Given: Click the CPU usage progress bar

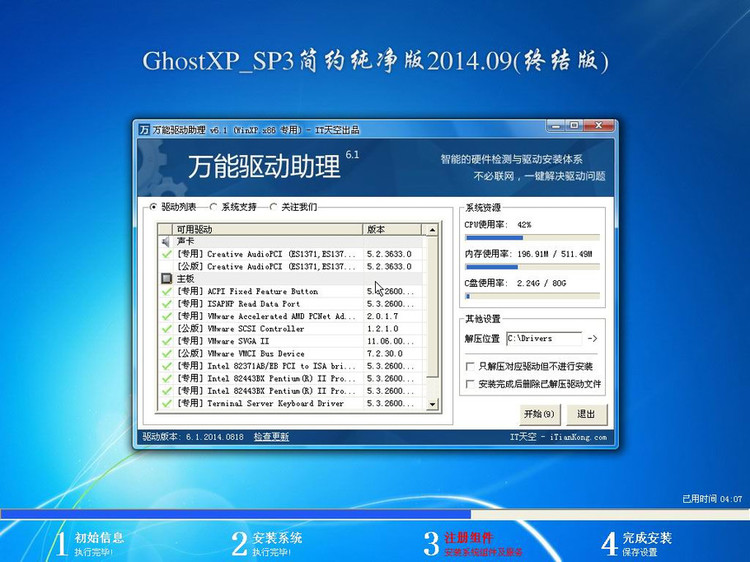Looking at the screenshot, I should pos(532,238).
